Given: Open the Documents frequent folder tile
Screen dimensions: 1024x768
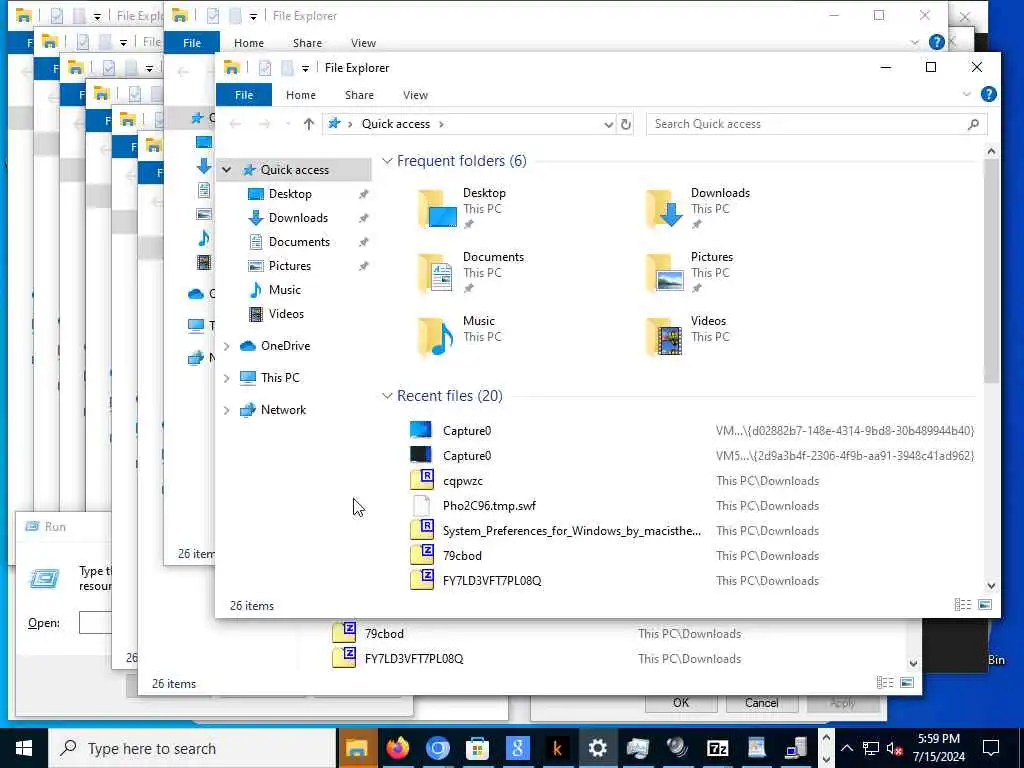Looking at the screenshot, I should tap(470, 273).
